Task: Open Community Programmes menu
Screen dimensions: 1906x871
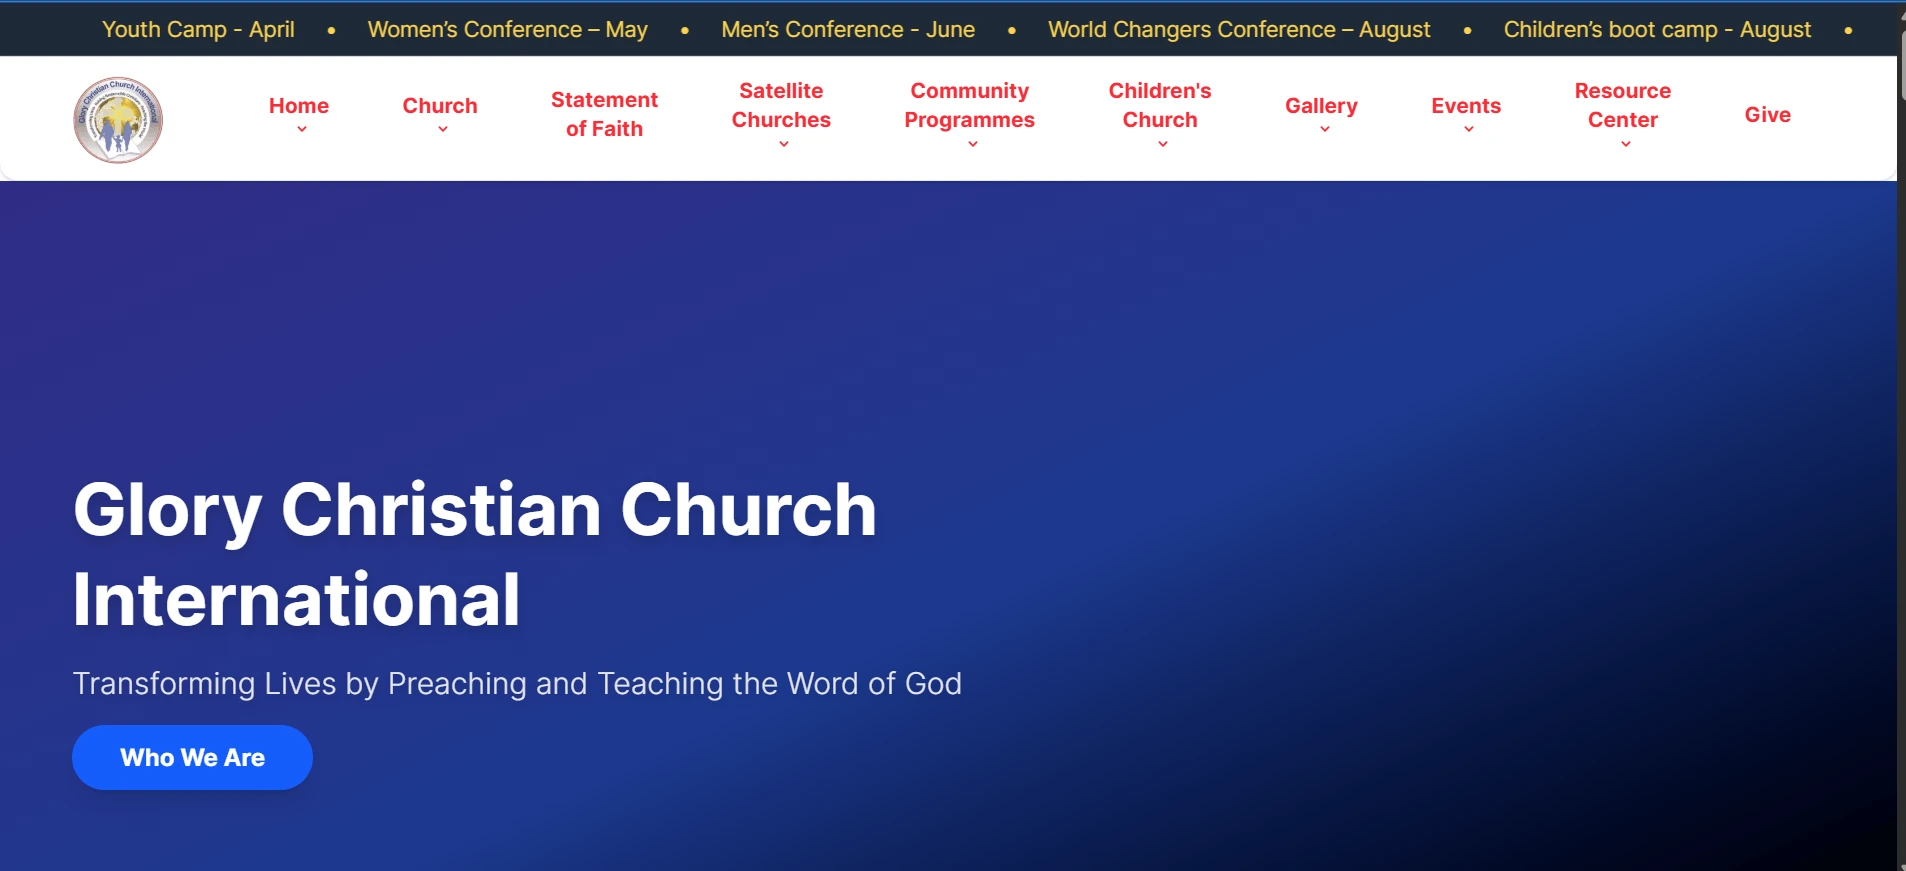Action: click(x=969, y=105)
